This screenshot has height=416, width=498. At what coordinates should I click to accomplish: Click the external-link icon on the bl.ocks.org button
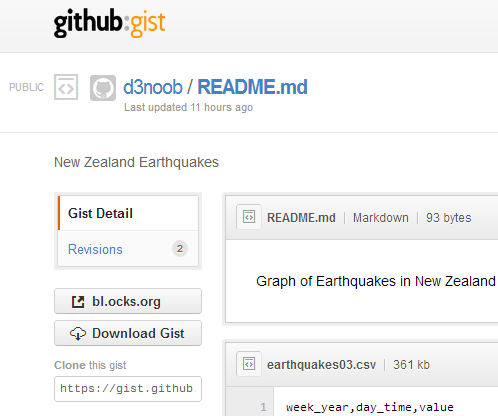coord(78,302)
